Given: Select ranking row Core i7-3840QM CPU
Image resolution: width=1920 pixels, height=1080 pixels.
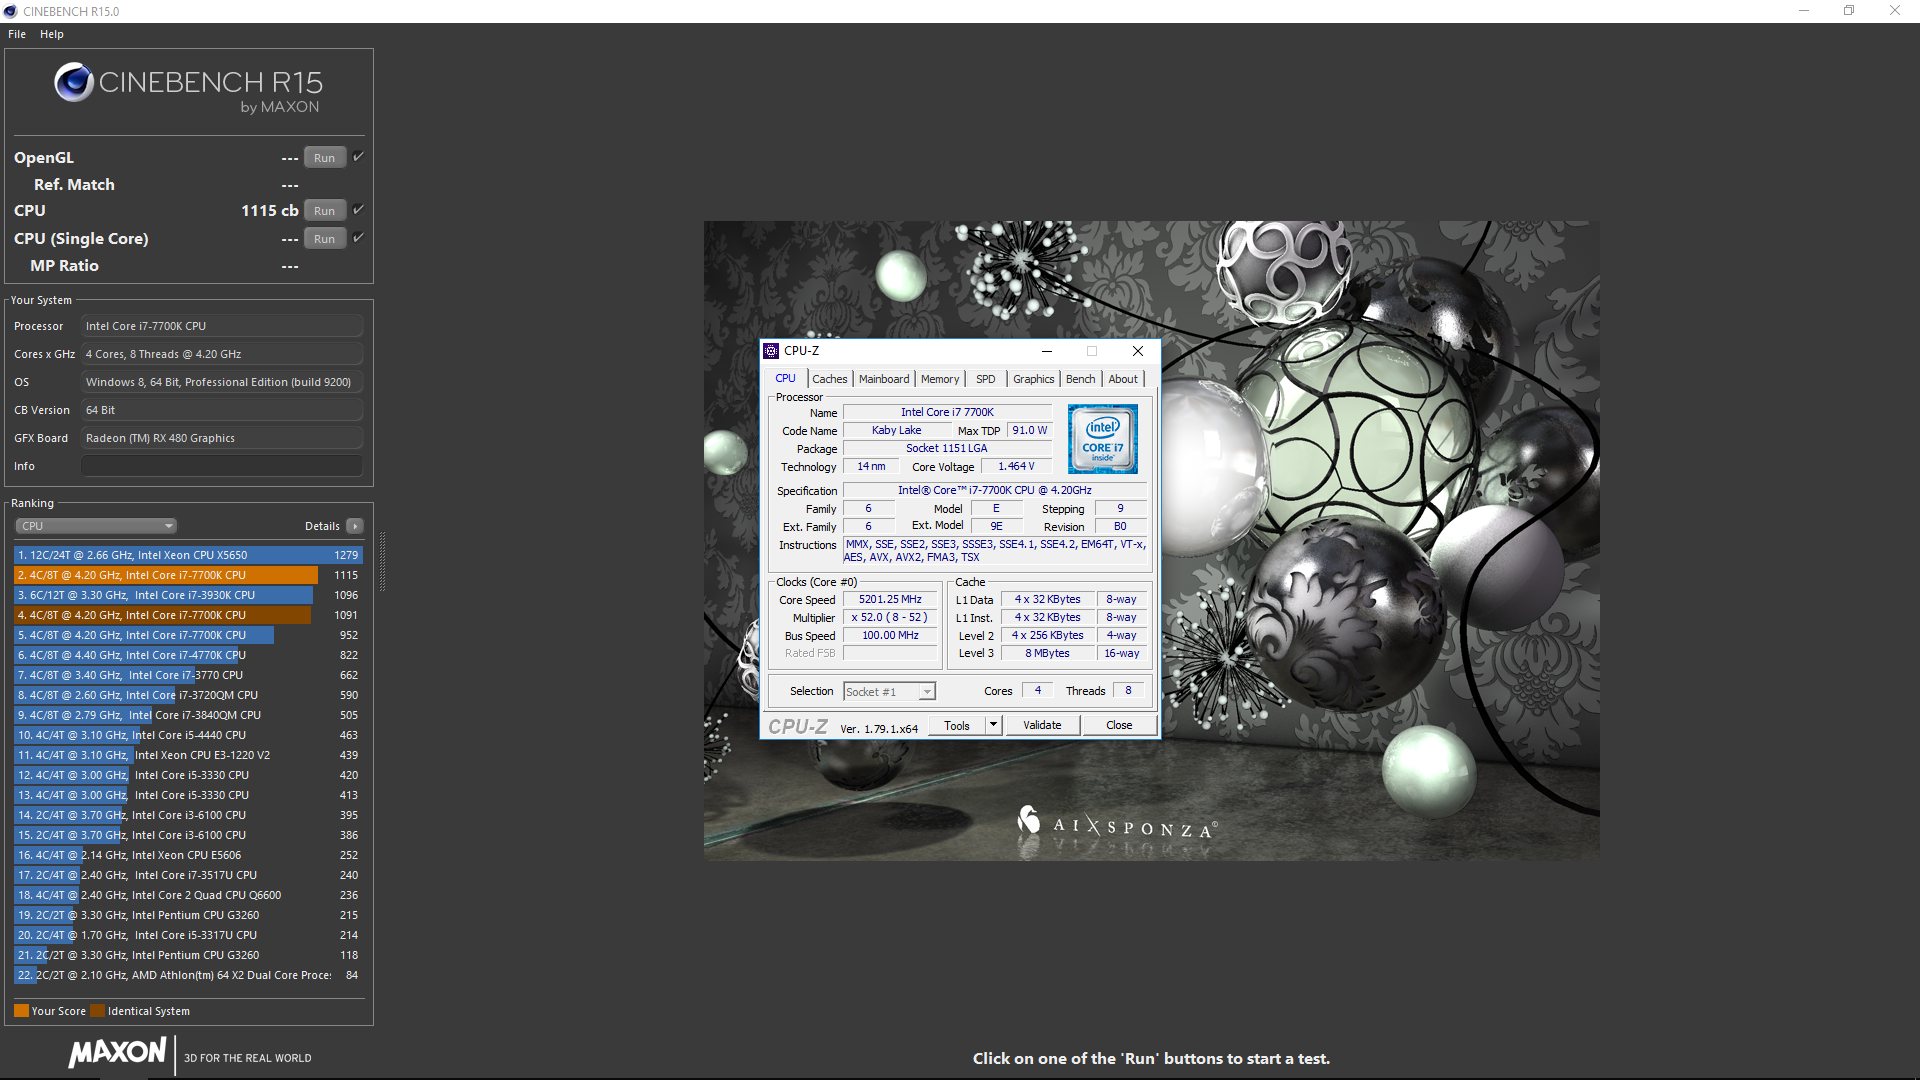Looking at the screenshot, I should pos(188,715).
